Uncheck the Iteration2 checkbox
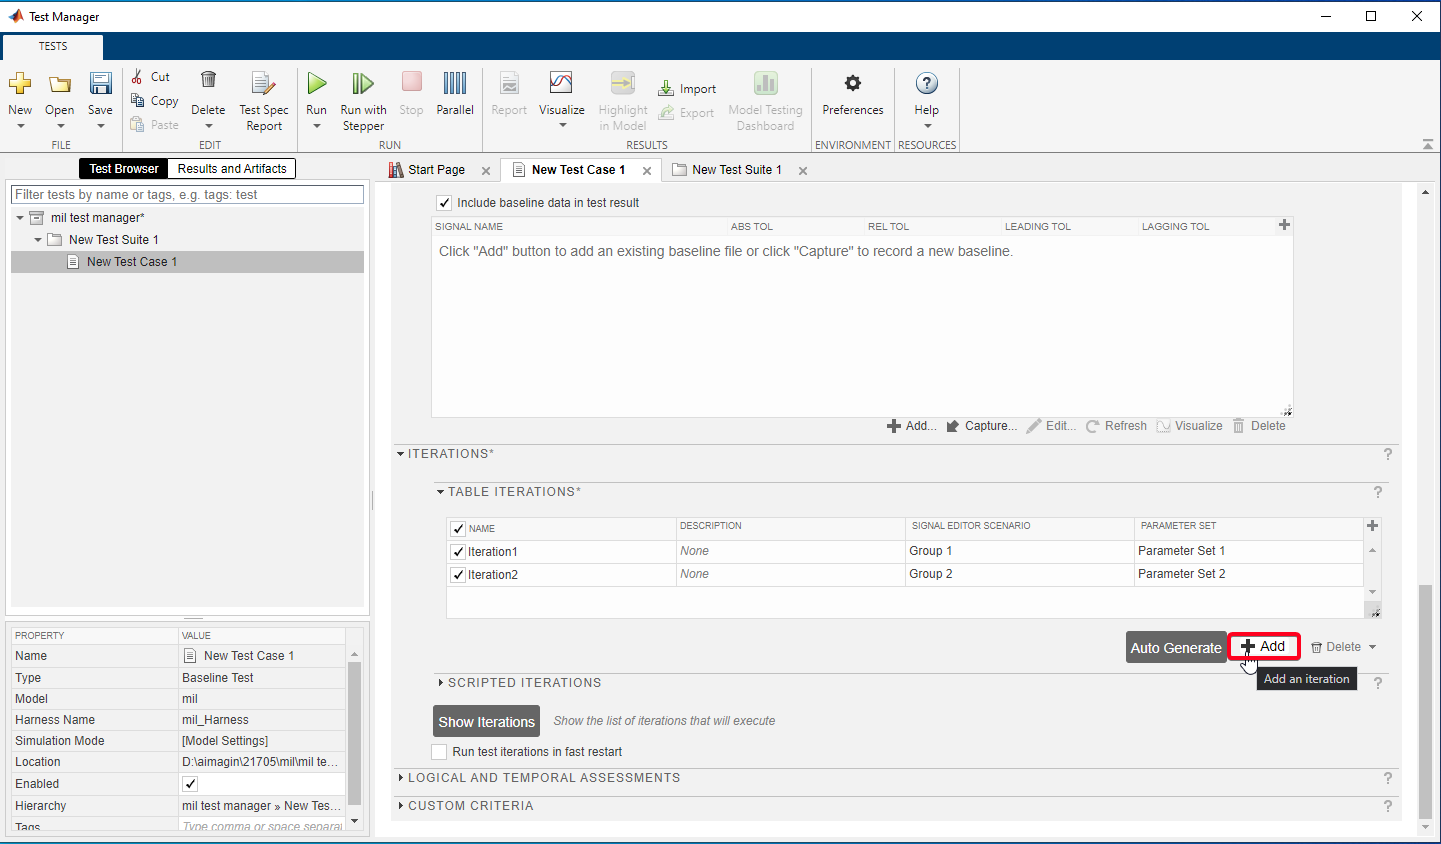This screenshot has width=1441, height=844. (x=458, y=575)
